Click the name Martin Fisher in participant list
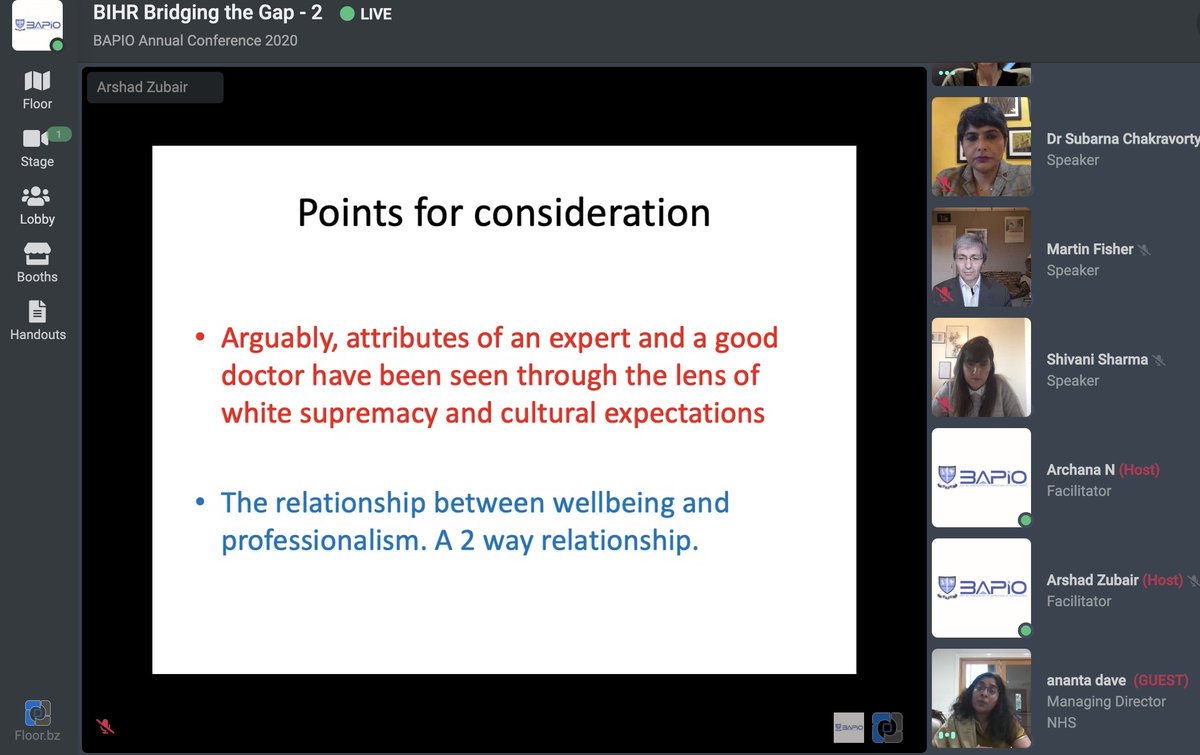Viewport: 1200px width, 755px height. [x=1090, y=249]
